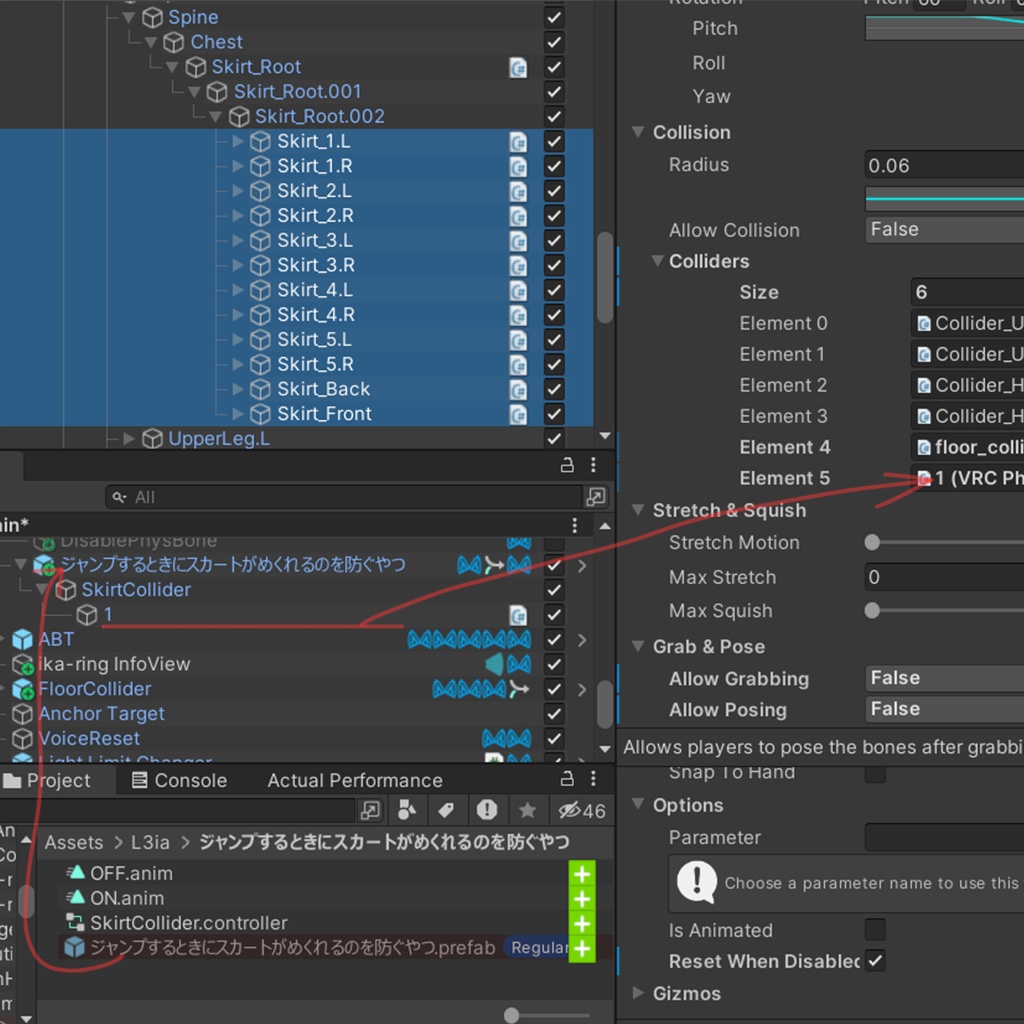Switch to the Actual Performance tab

point(355,780)
